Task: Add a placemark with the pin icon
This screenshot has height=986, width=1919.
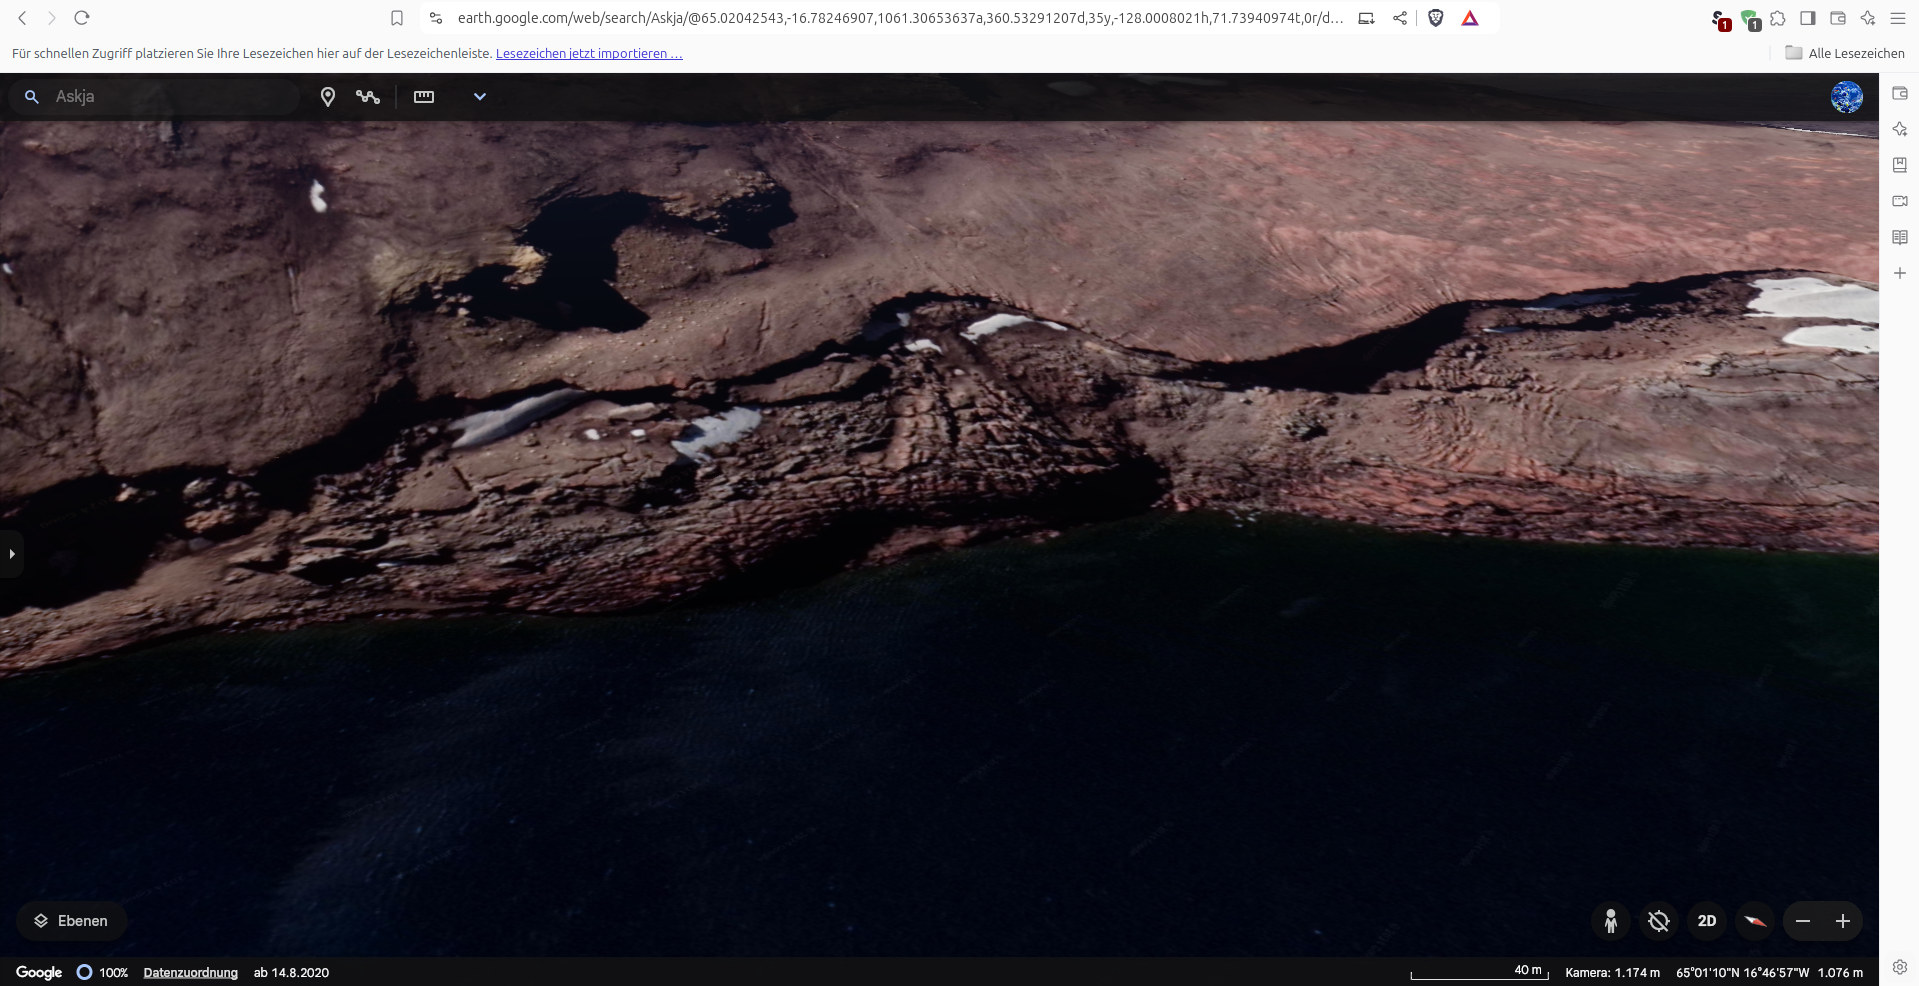Action: [328, 97]
